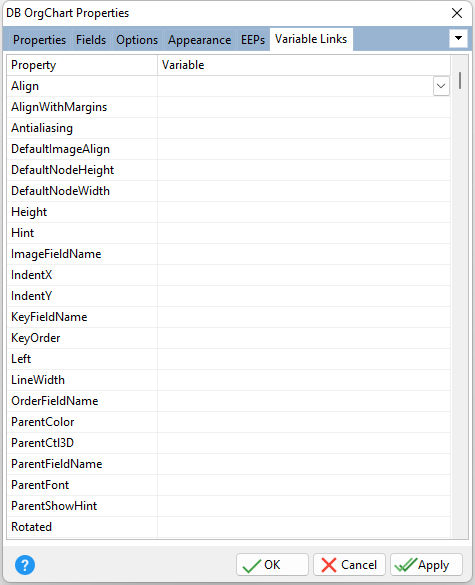
Task: Go to the Appearance tab
Action: click(199, 40)
